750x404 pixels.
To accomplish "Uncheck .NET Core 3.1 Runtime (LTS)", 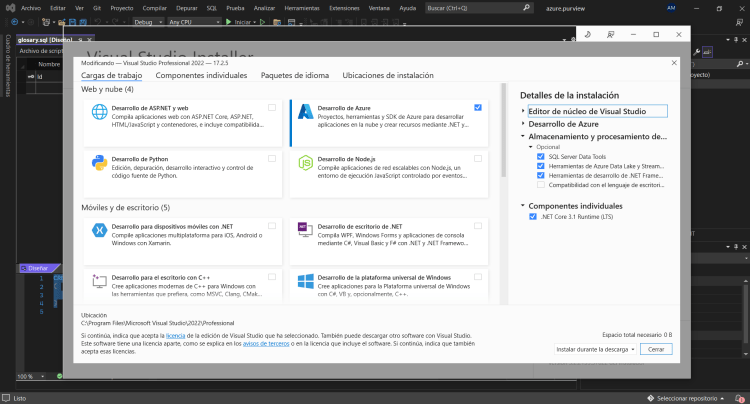I will click(x=533, y=216).
